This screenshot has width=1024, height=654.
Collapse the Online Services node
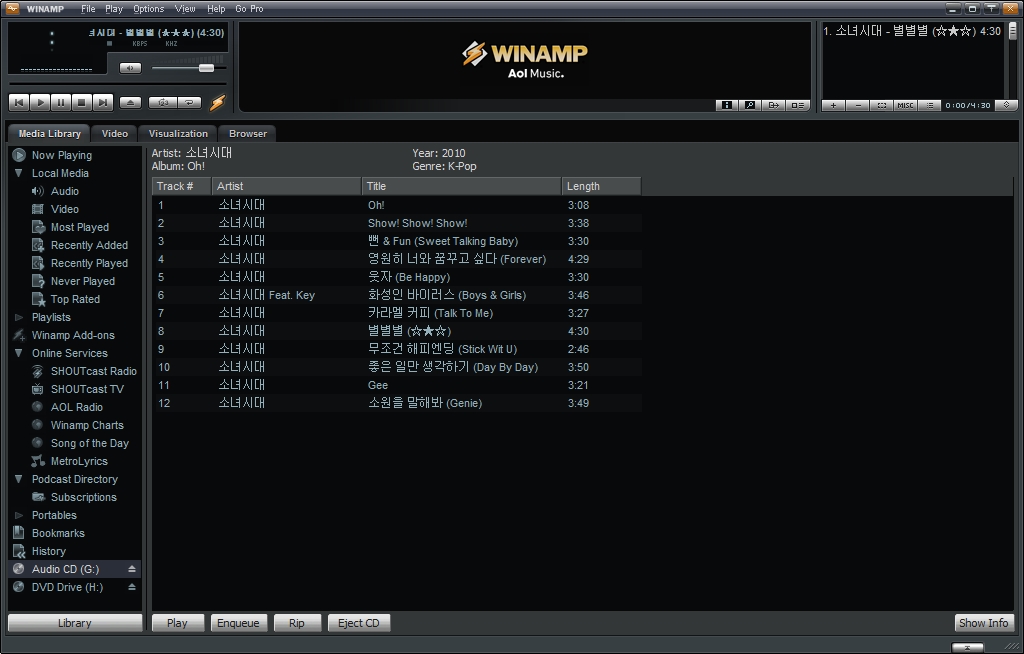point(18,353)
